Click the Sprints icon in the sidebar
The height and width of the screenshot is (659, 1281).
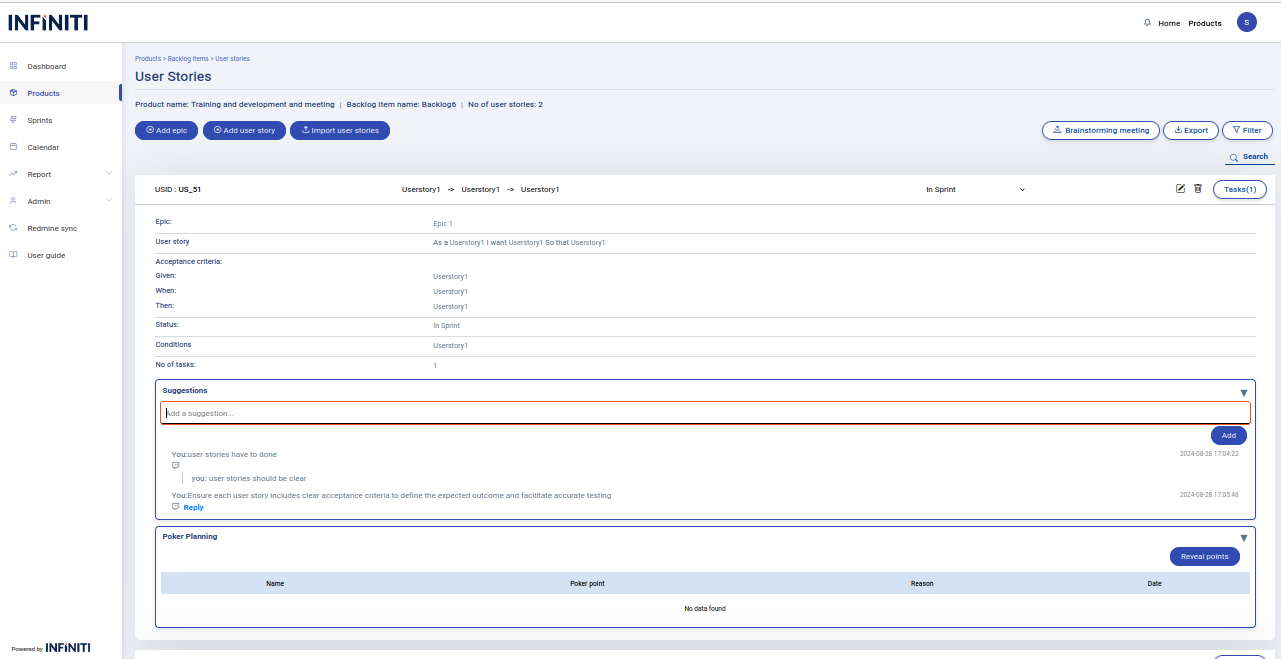point(13,120)
